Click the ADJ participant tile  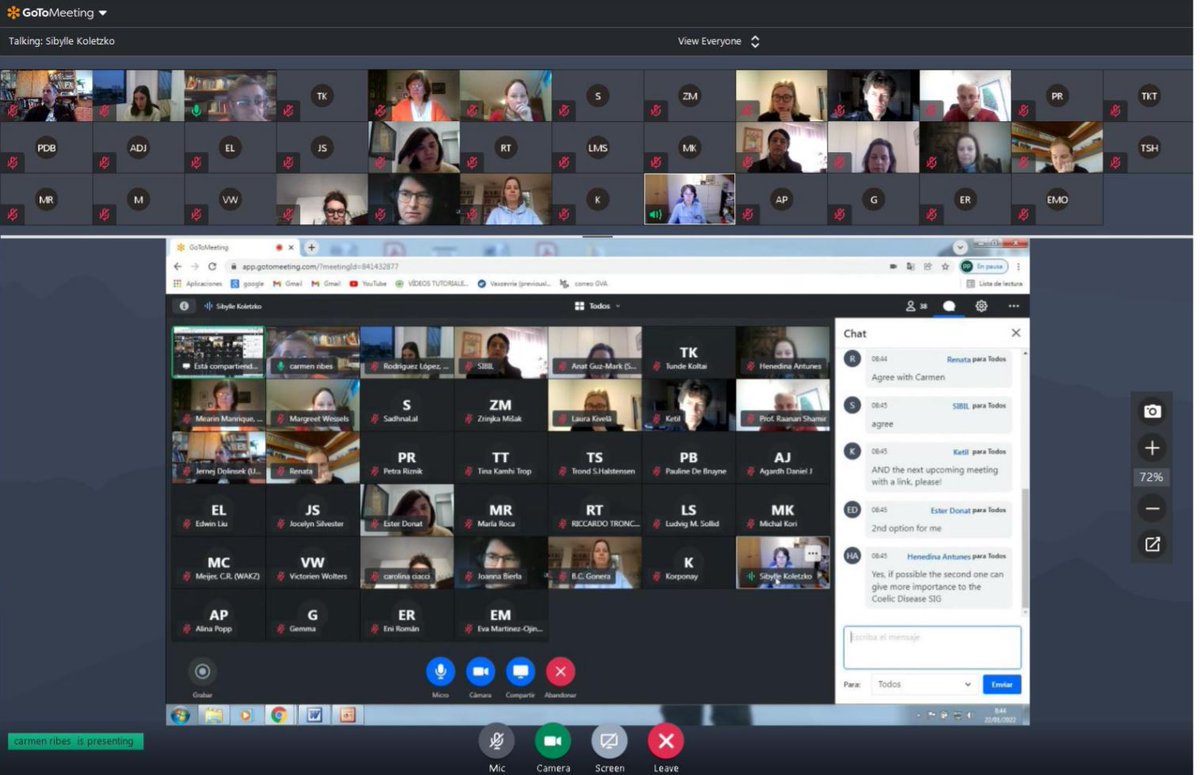(138, 148)
